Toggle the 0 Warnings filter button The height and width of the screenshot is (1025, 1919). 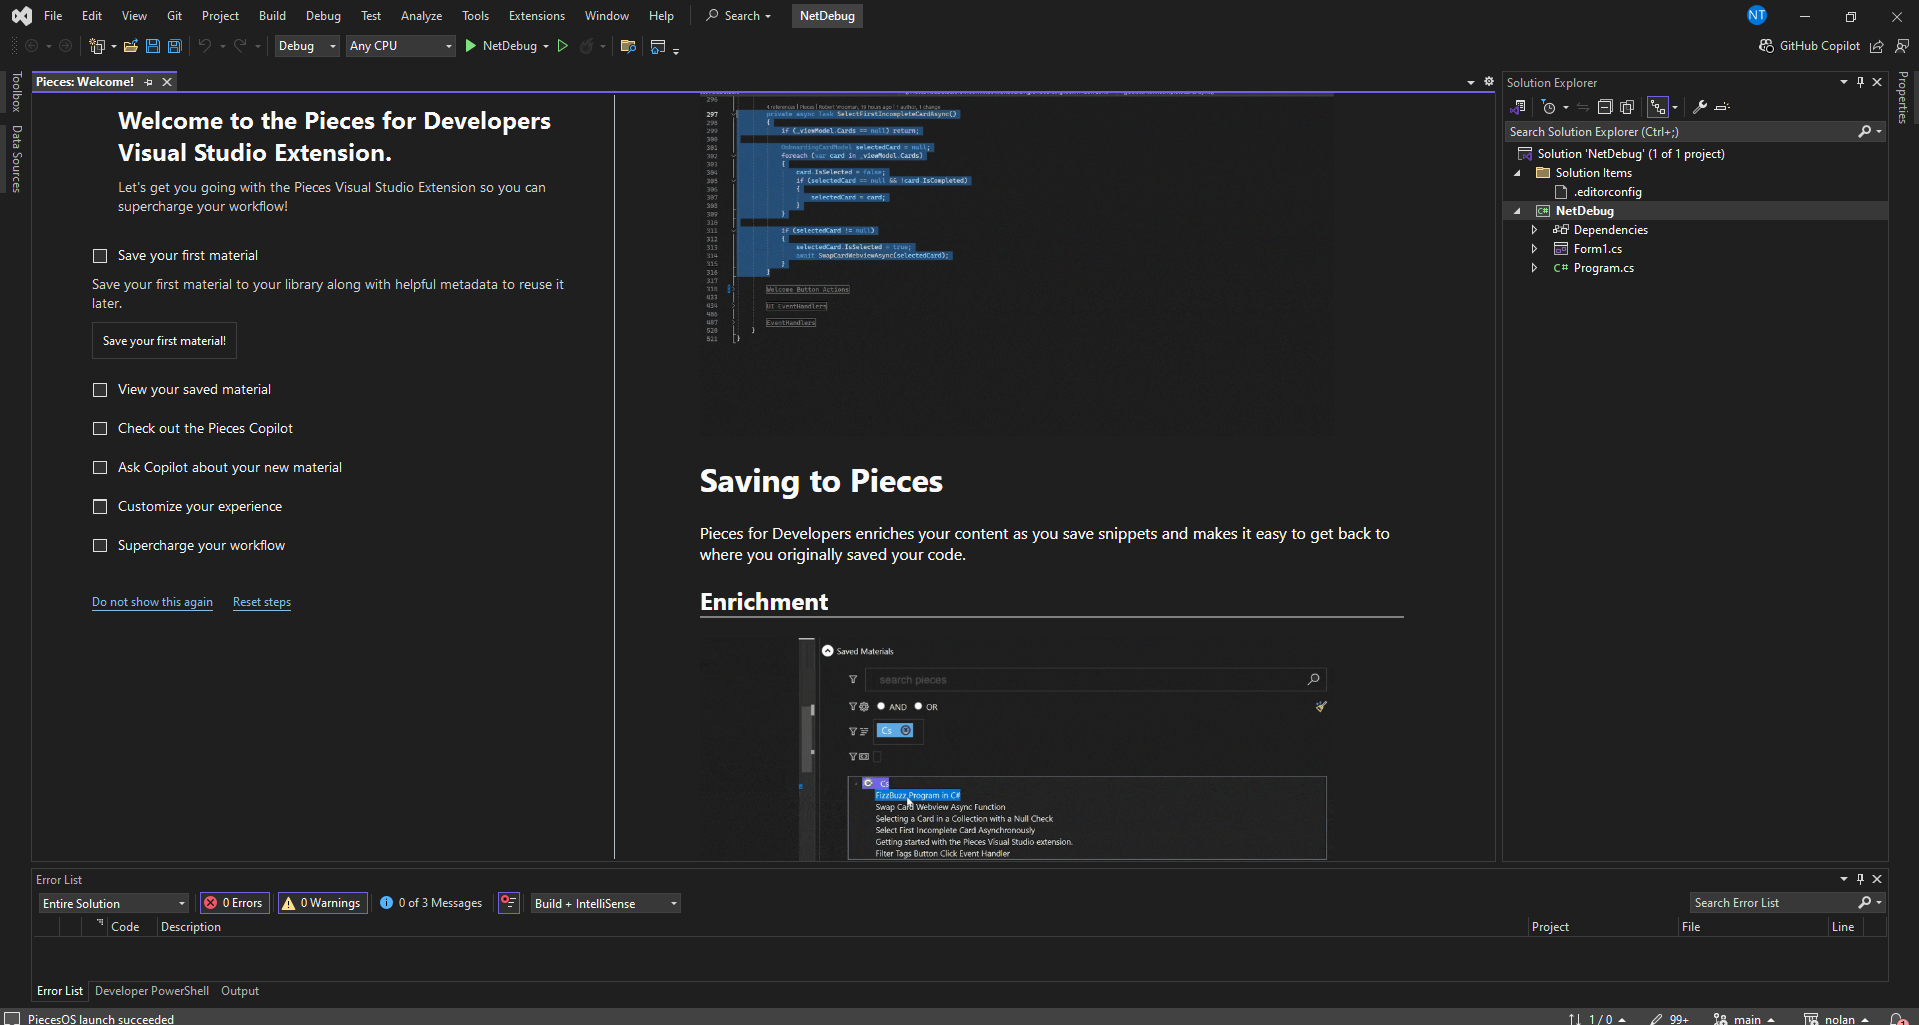coord(322,903)
